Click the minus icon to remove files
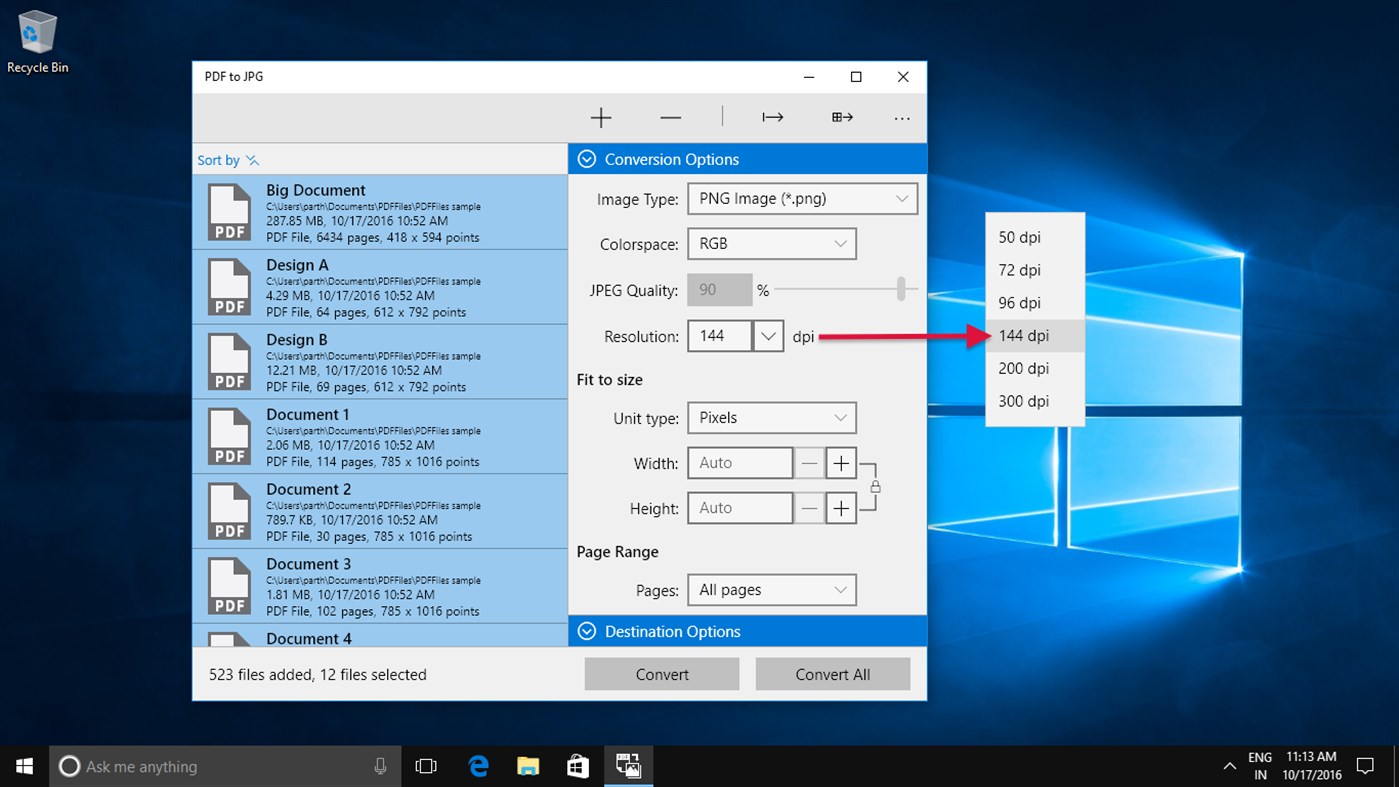Screen dimensions: 1399x787 pyautogui.click(x=670, y=118)
